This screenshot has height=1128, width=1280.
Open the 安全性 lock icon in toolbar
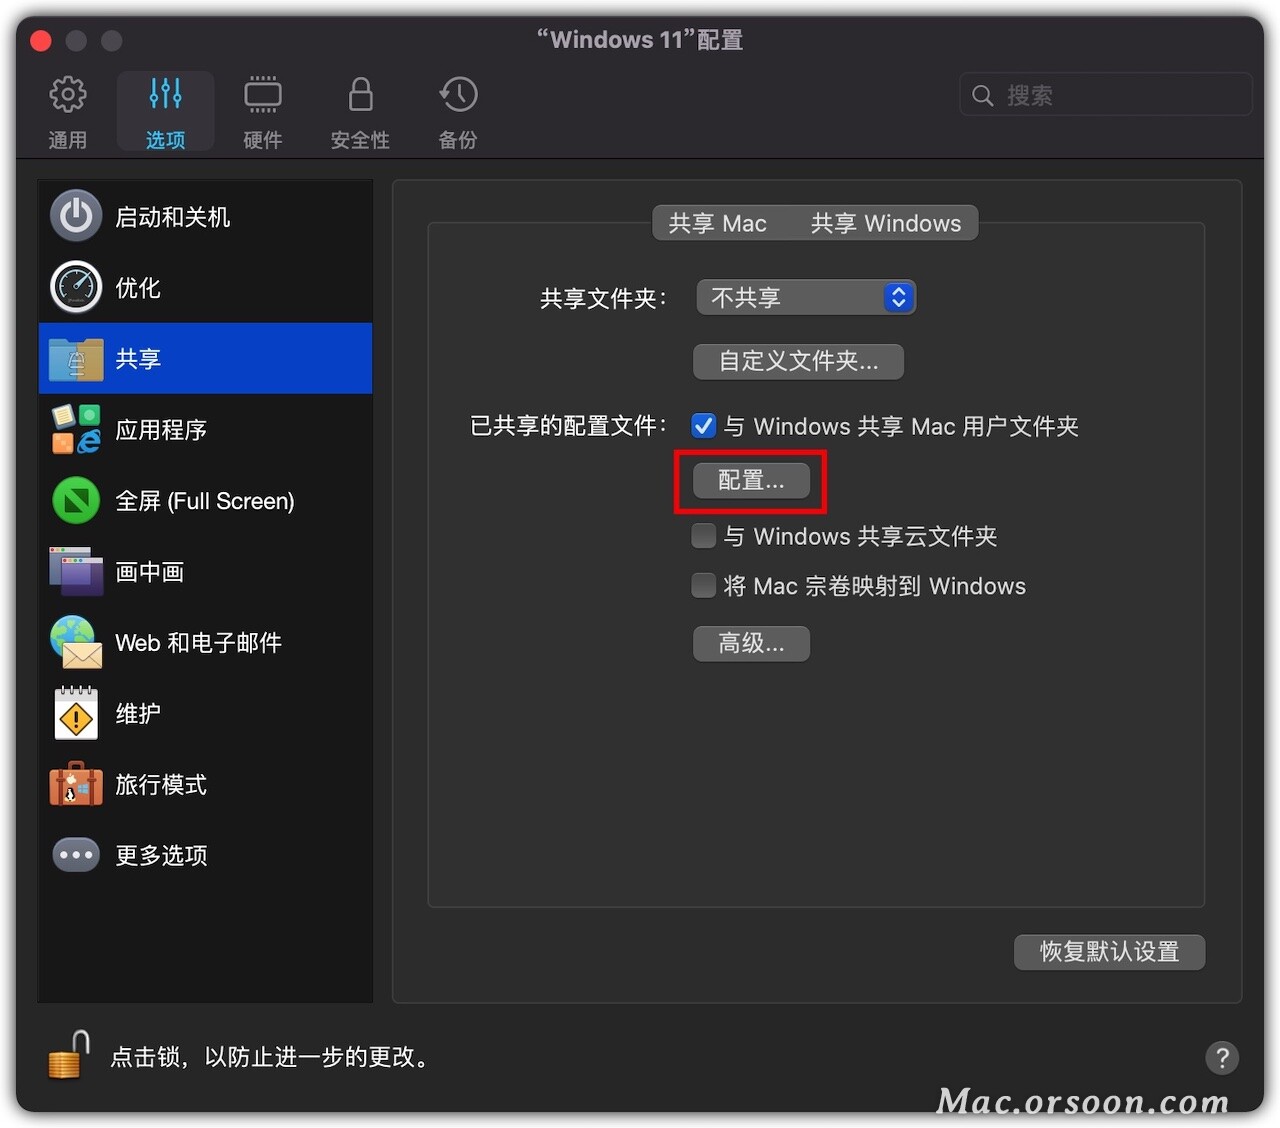(360, 95)
